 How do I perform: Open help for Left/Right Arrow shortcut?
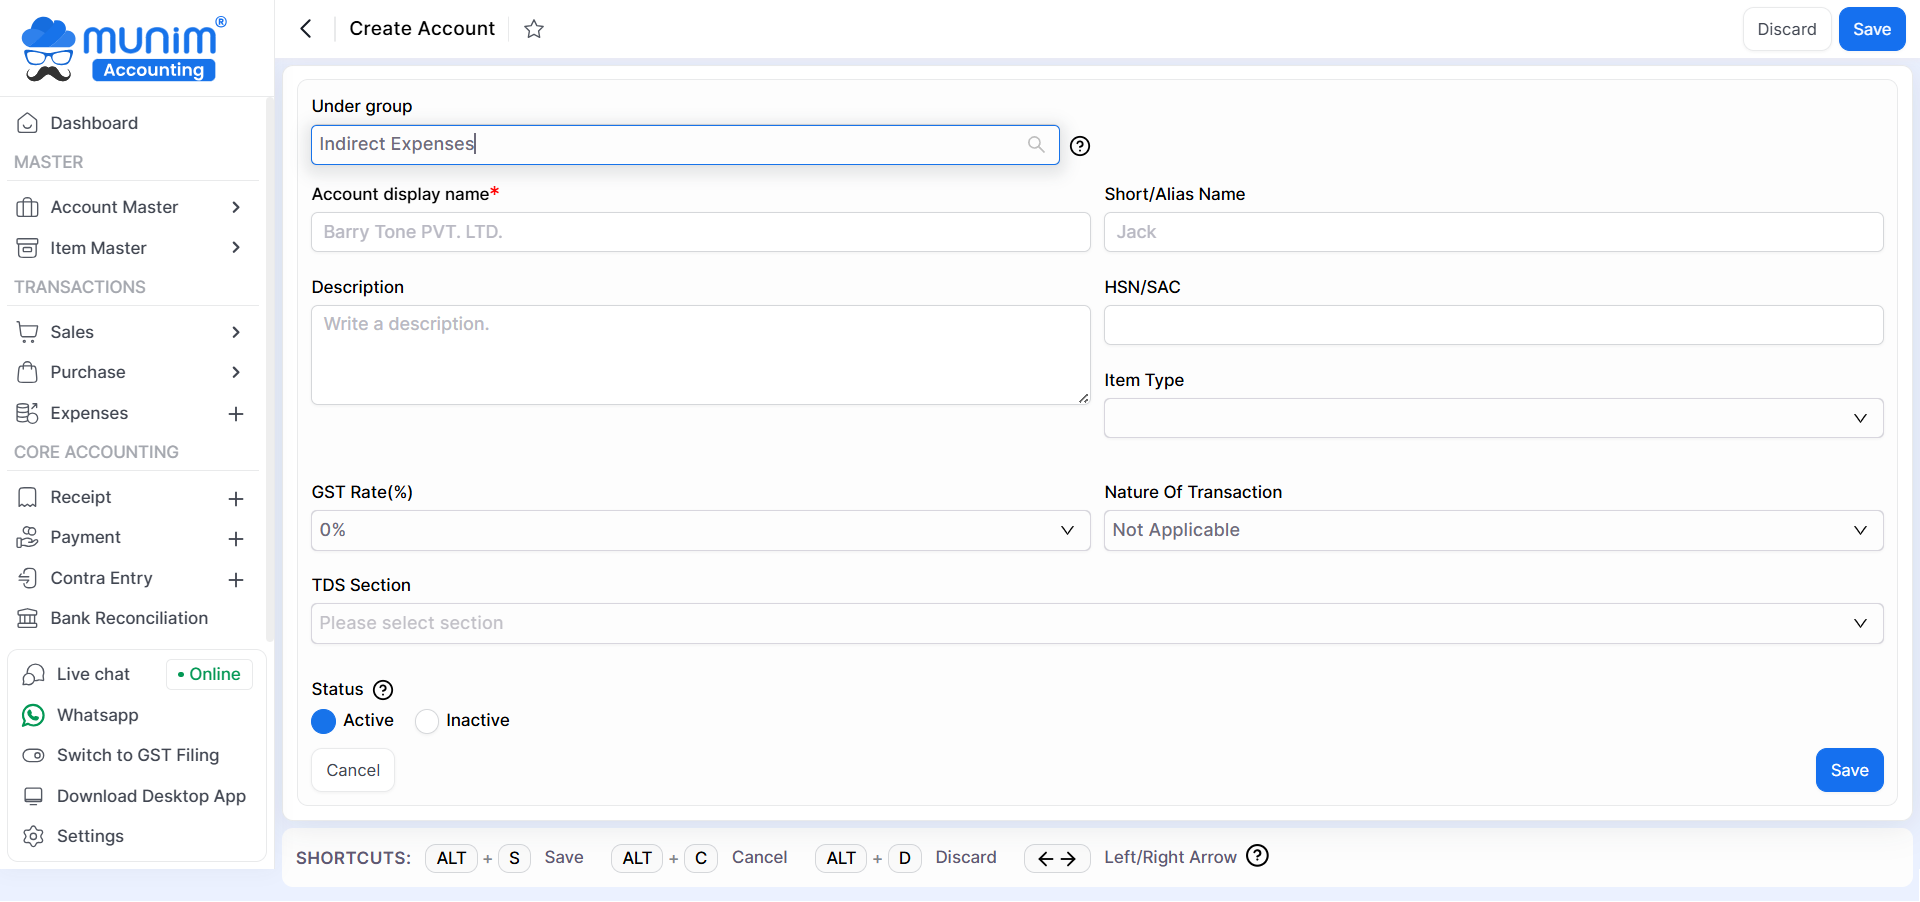(1257, 856)
